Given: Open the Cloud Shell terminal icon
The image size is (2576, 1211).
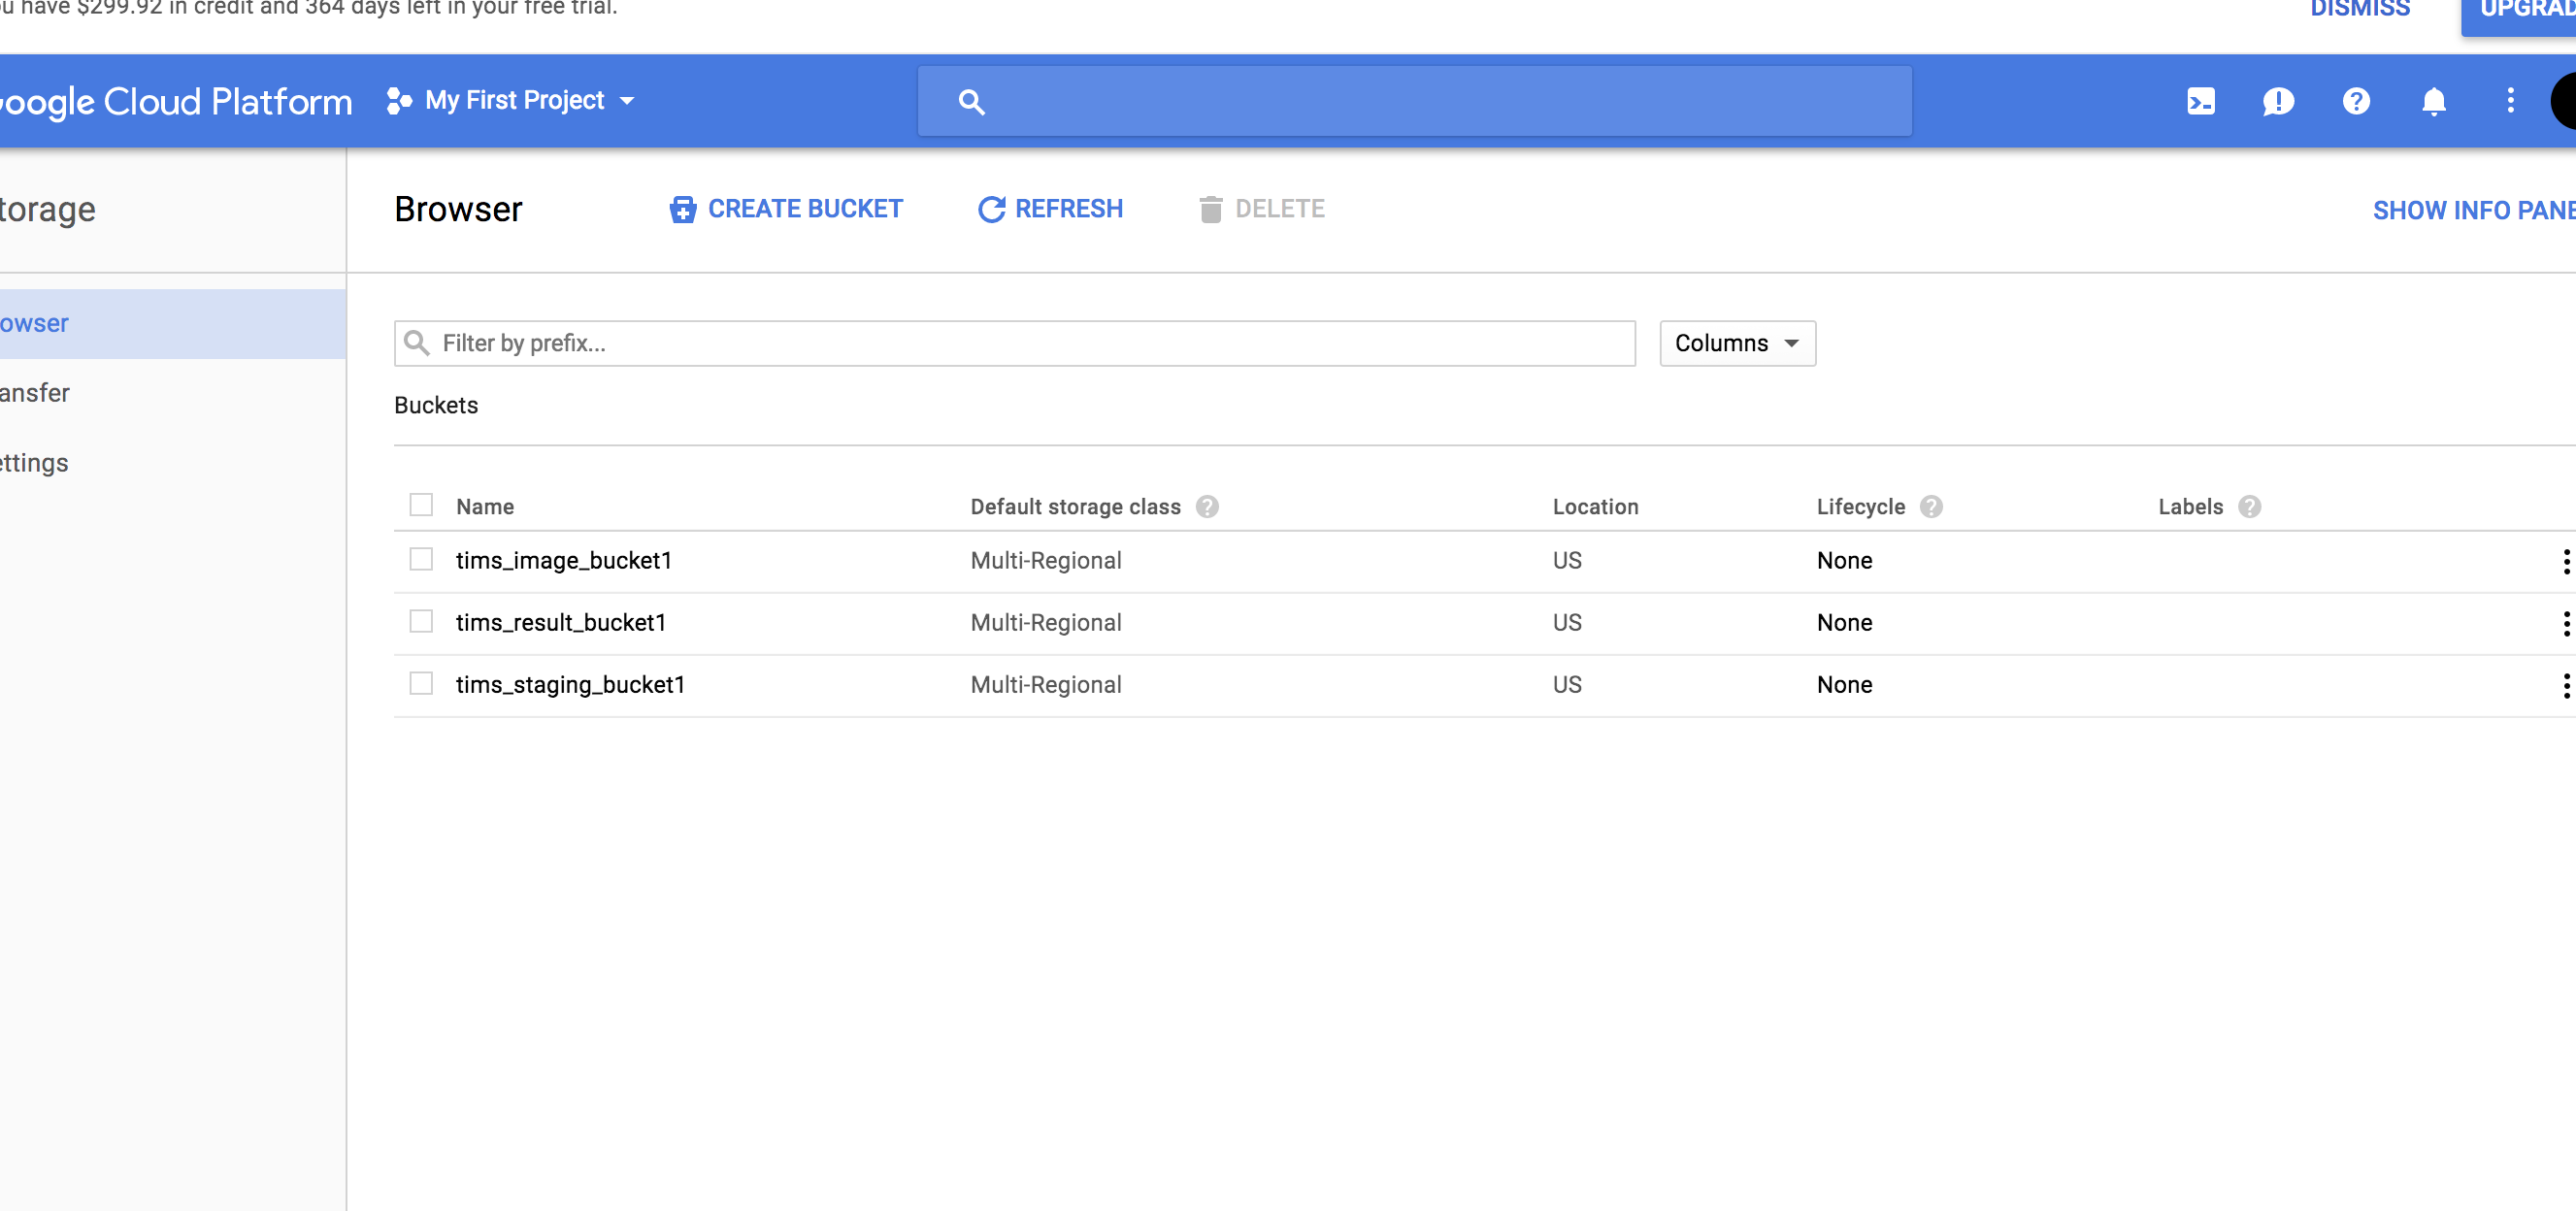Looking at the screenshot, I should (2200, 101).
